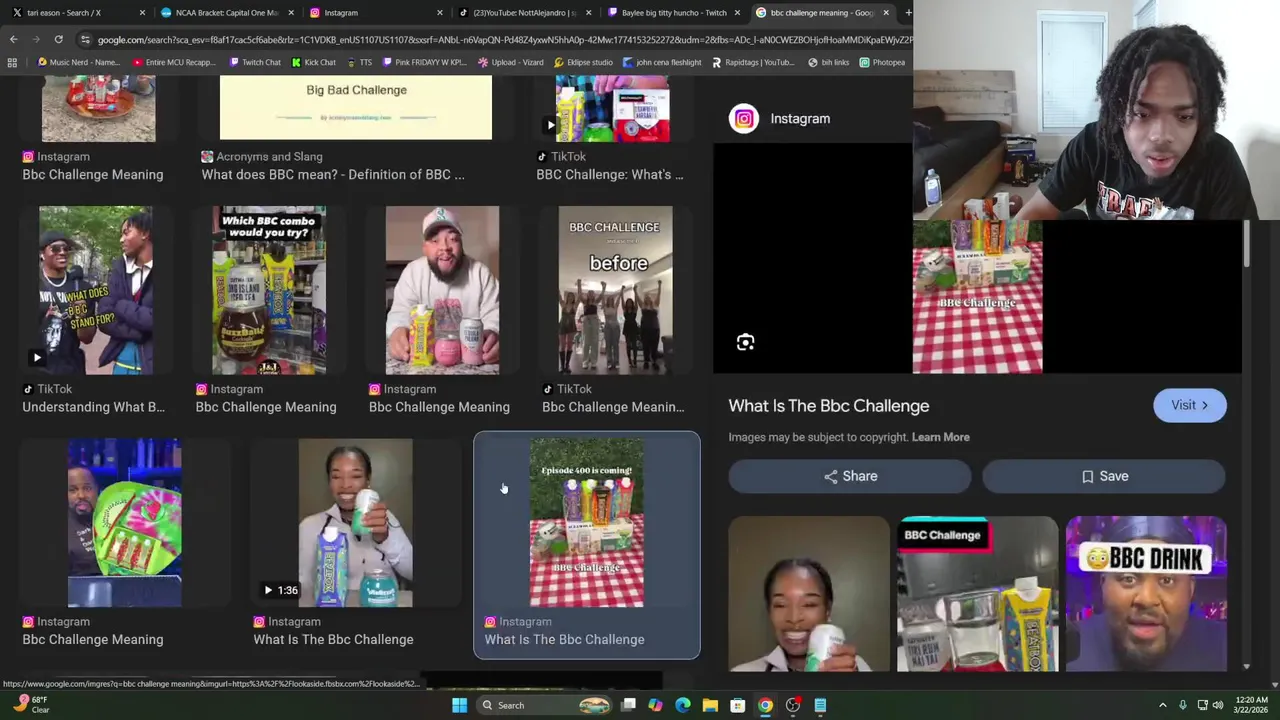Open the blue notepad app on taskbar
This screenshot has width=1280, height=720.
[820, 705]
